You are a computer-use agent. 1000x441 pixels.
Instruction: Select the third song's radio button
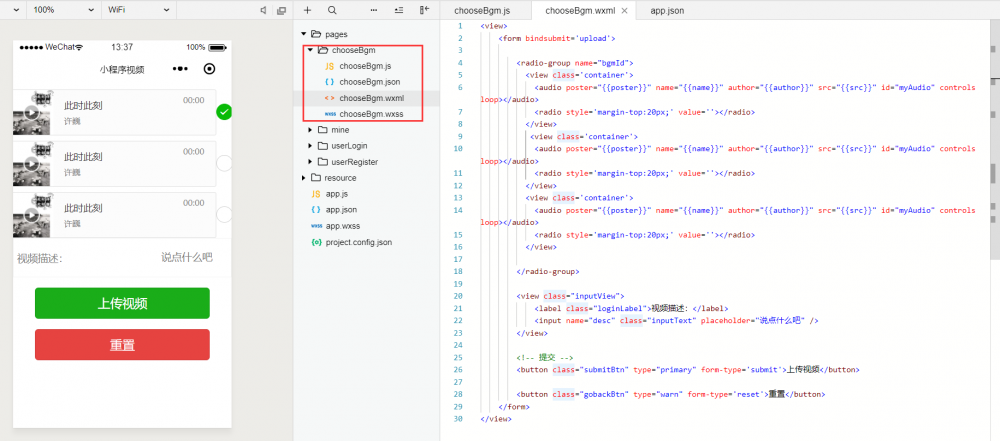[224, 213]
